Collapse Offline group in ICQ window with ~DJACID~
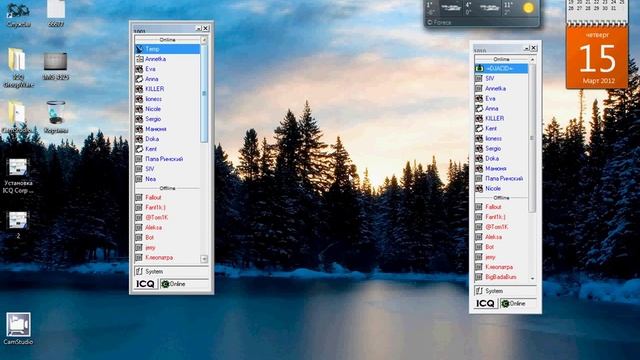 502,198
